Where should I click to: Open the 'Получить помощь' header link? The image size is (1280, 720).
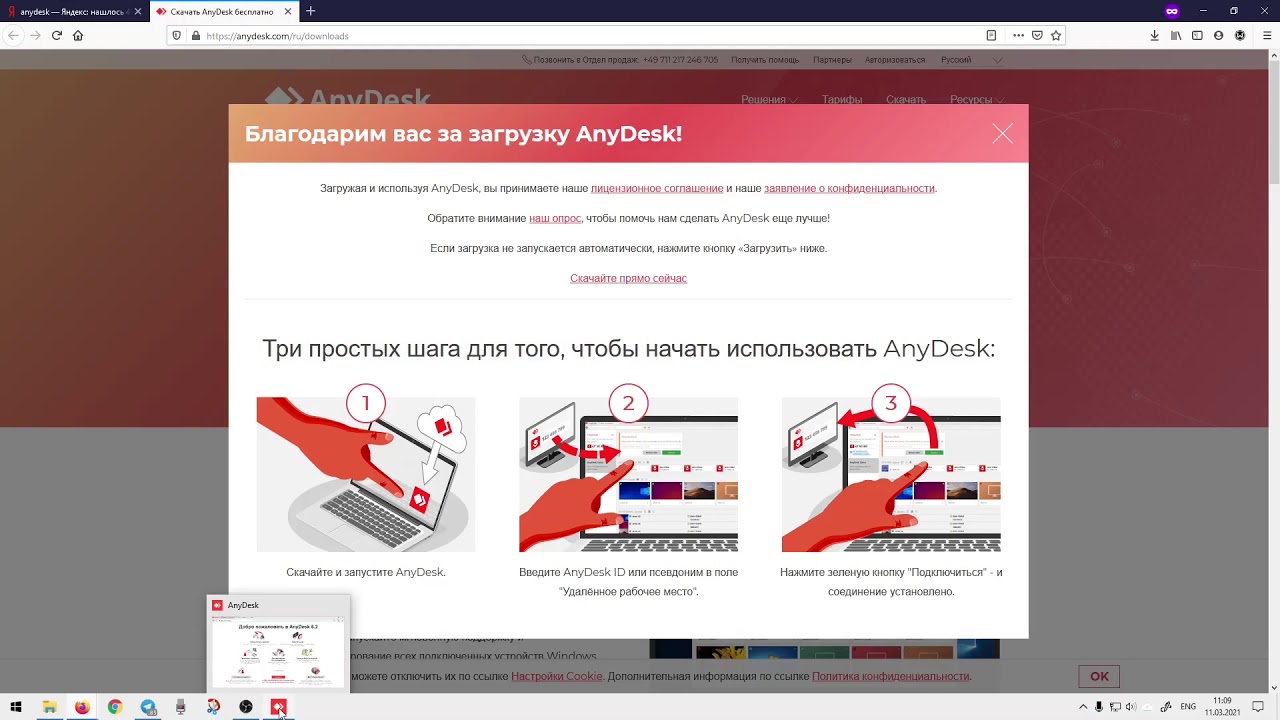765,60
